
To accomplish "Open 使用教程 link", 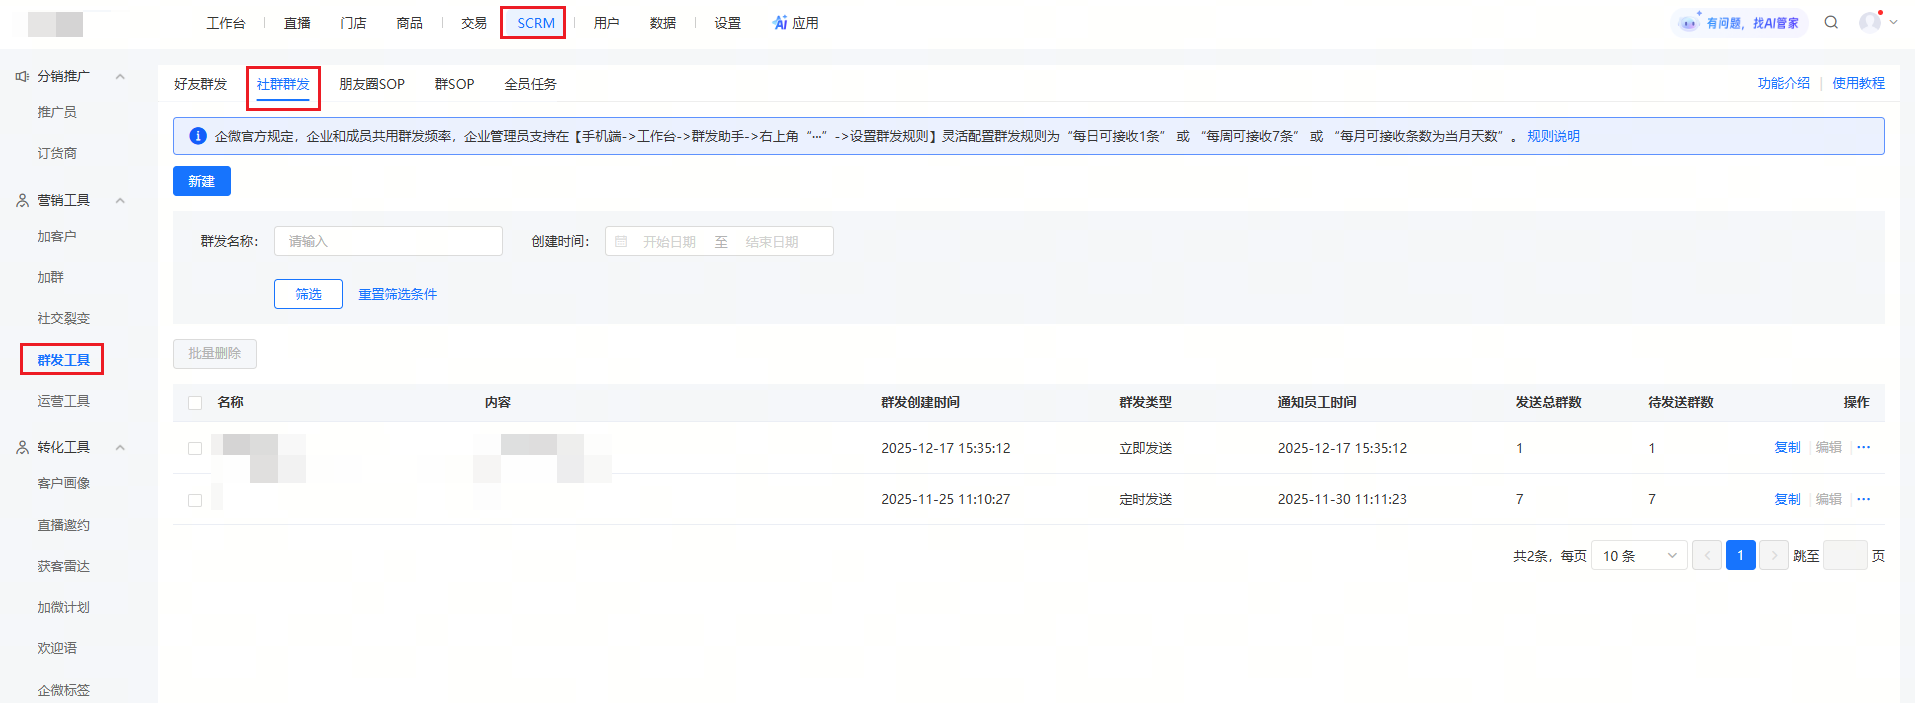I will (1858, 83).
